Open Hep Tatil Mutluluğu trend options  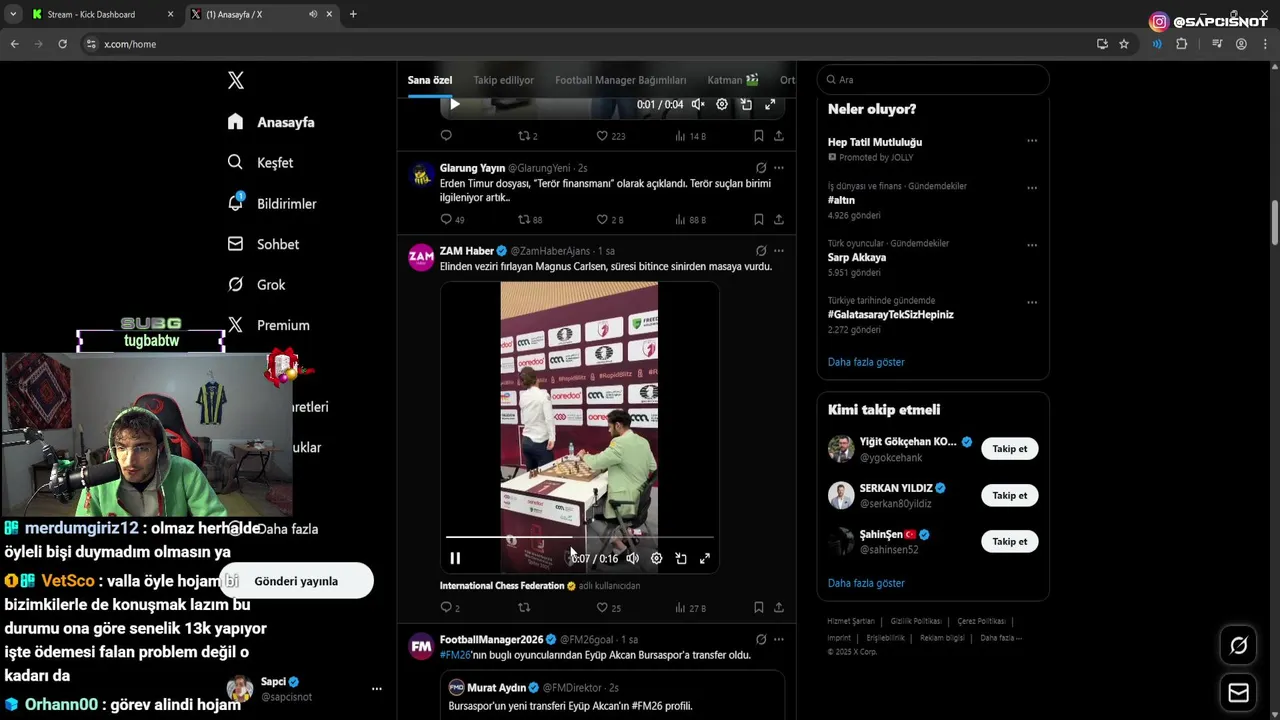(1032, 141)
